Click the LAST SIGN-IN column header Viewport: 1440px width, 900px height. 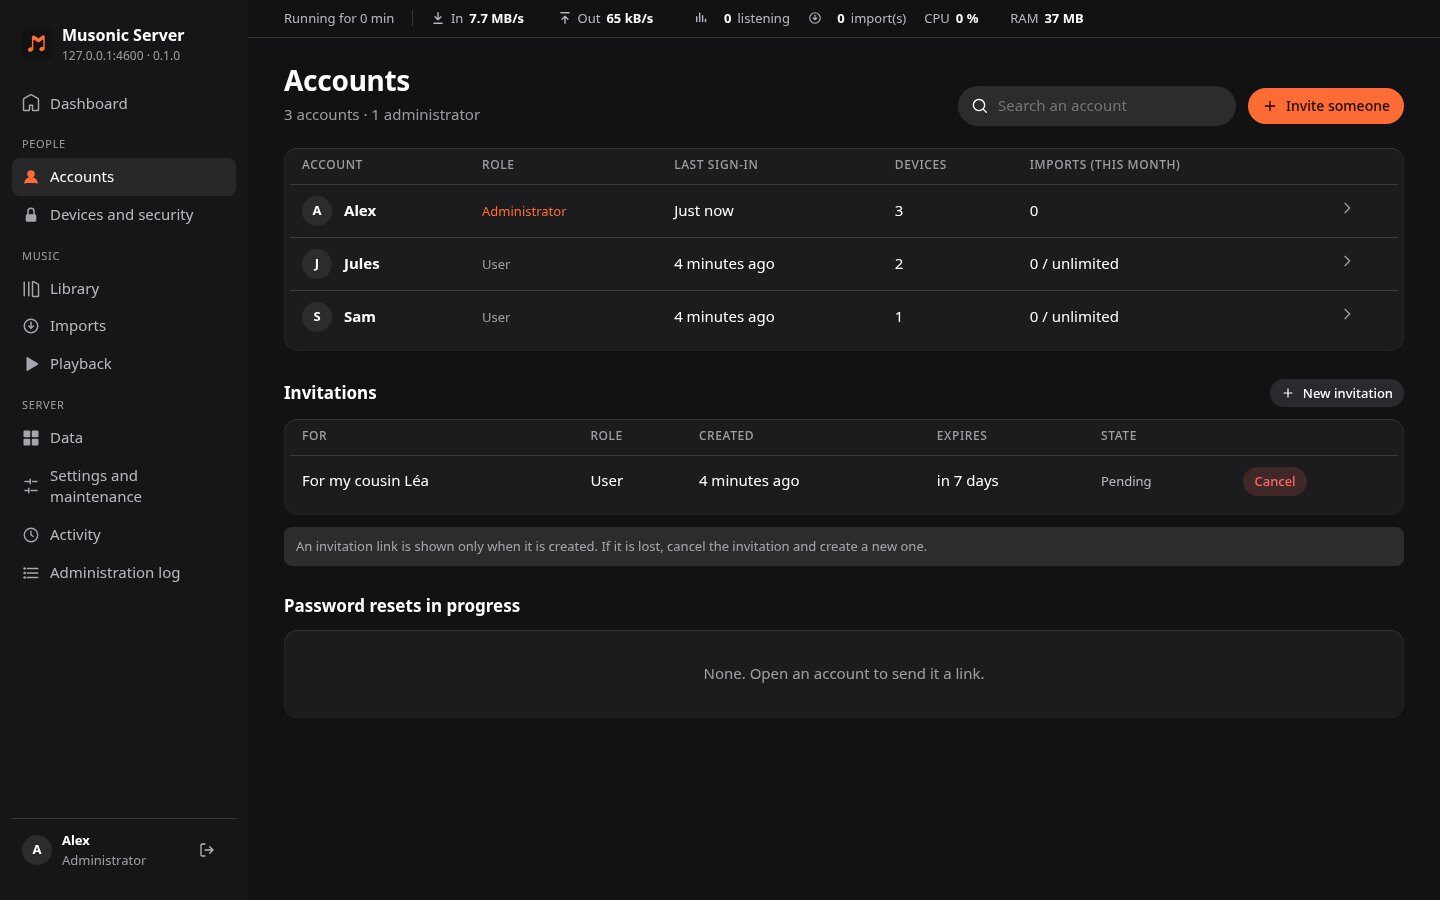click(716, 165)
